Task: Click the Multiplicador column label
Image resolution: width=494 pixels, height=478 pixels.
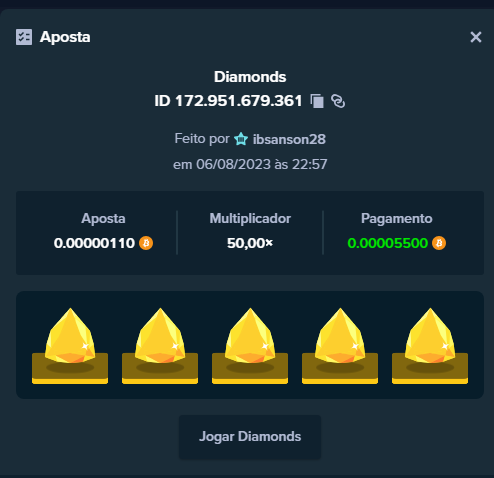Action: click(250, 219)
